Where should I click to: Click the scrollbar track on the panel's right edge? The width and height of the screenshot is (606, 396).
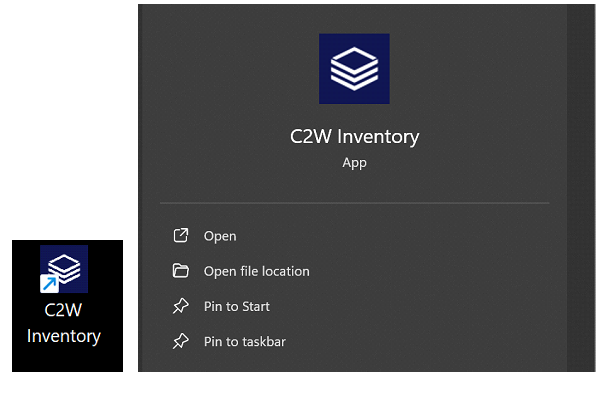[x=581, y=188]
